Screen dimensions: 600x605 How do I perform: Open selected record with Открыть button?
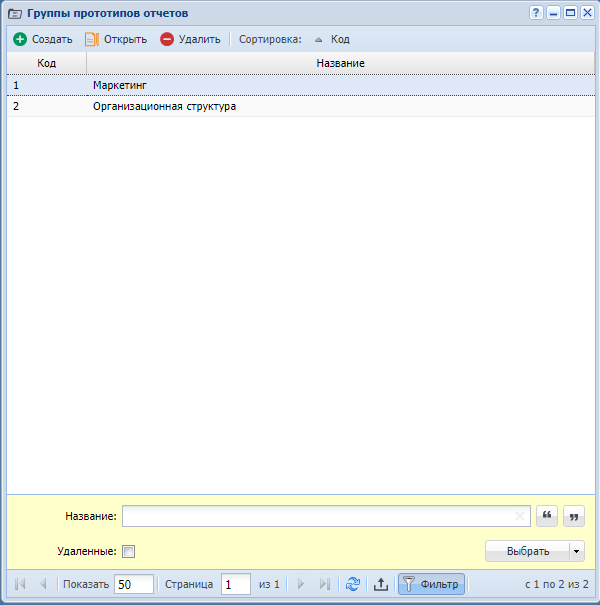pos(116,39)
